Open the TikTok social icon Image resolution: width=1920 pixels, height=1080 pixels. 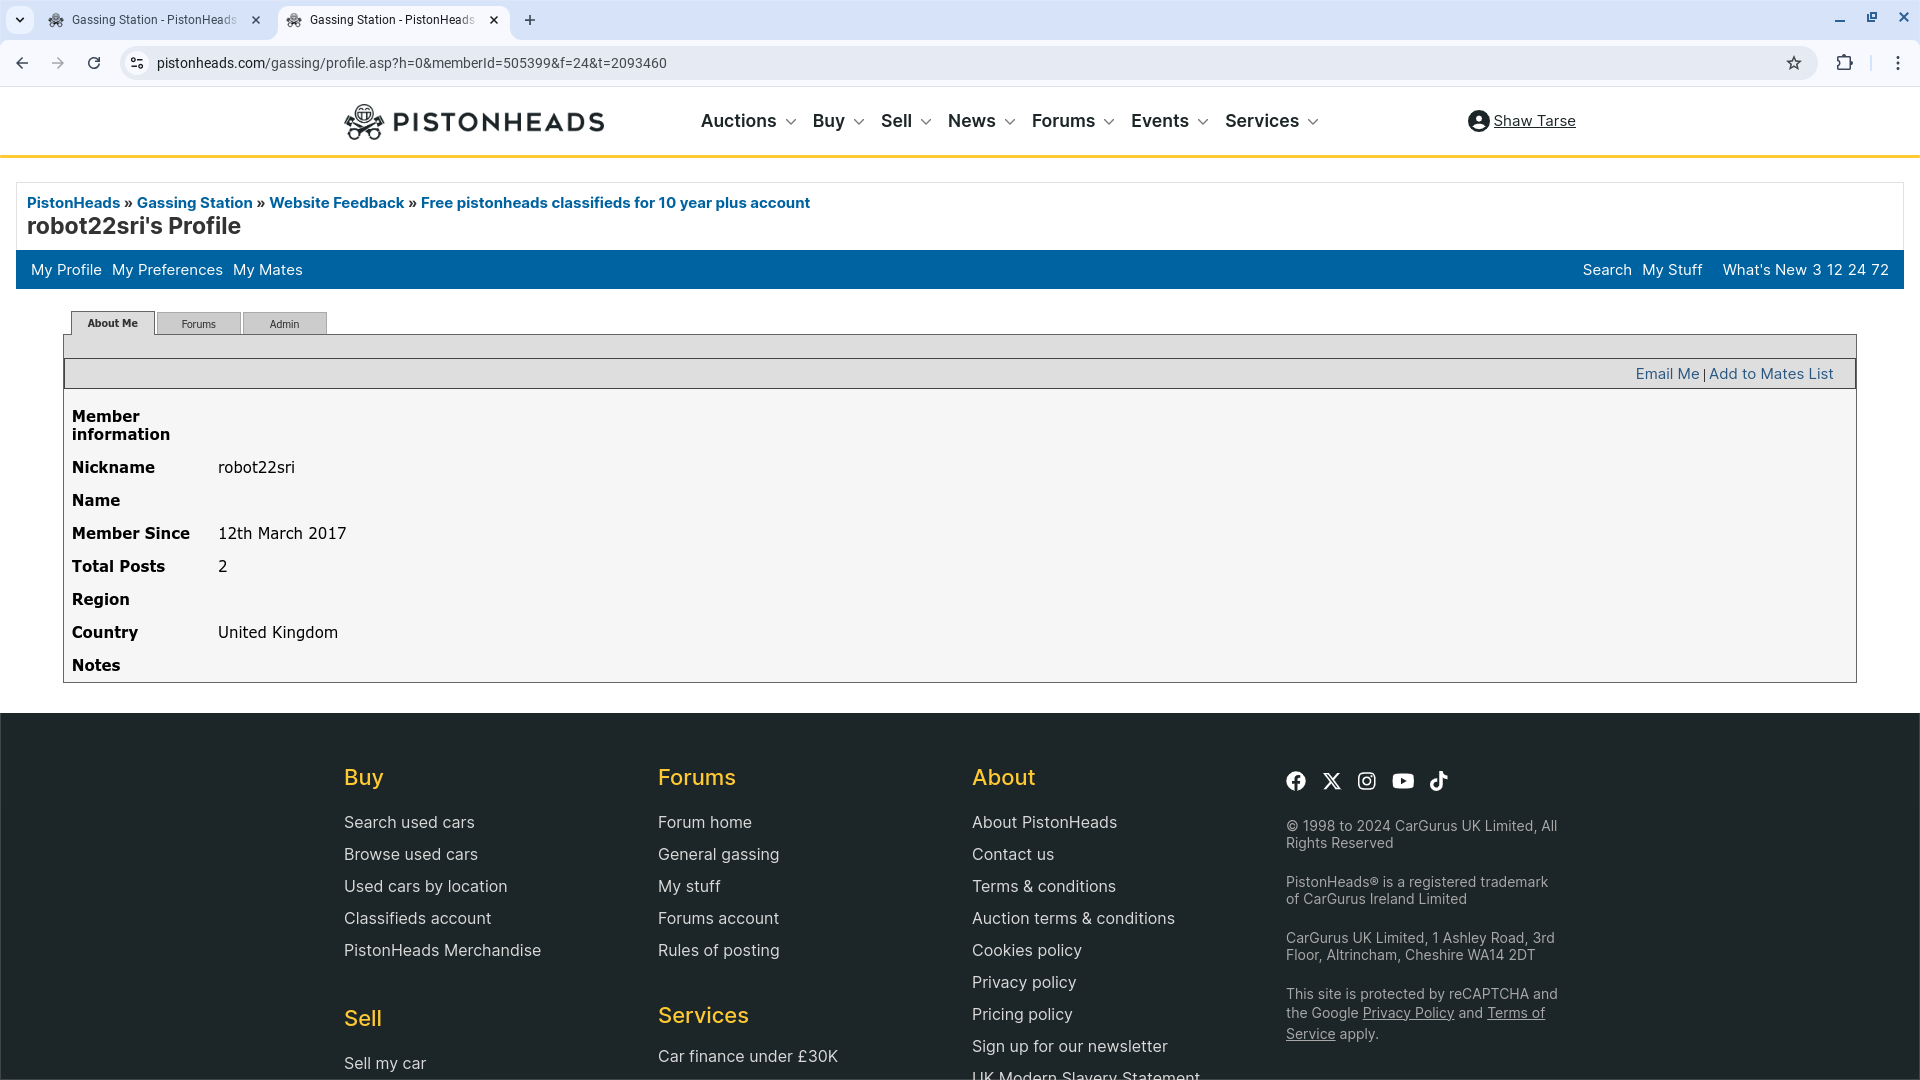coord(1439,781)
